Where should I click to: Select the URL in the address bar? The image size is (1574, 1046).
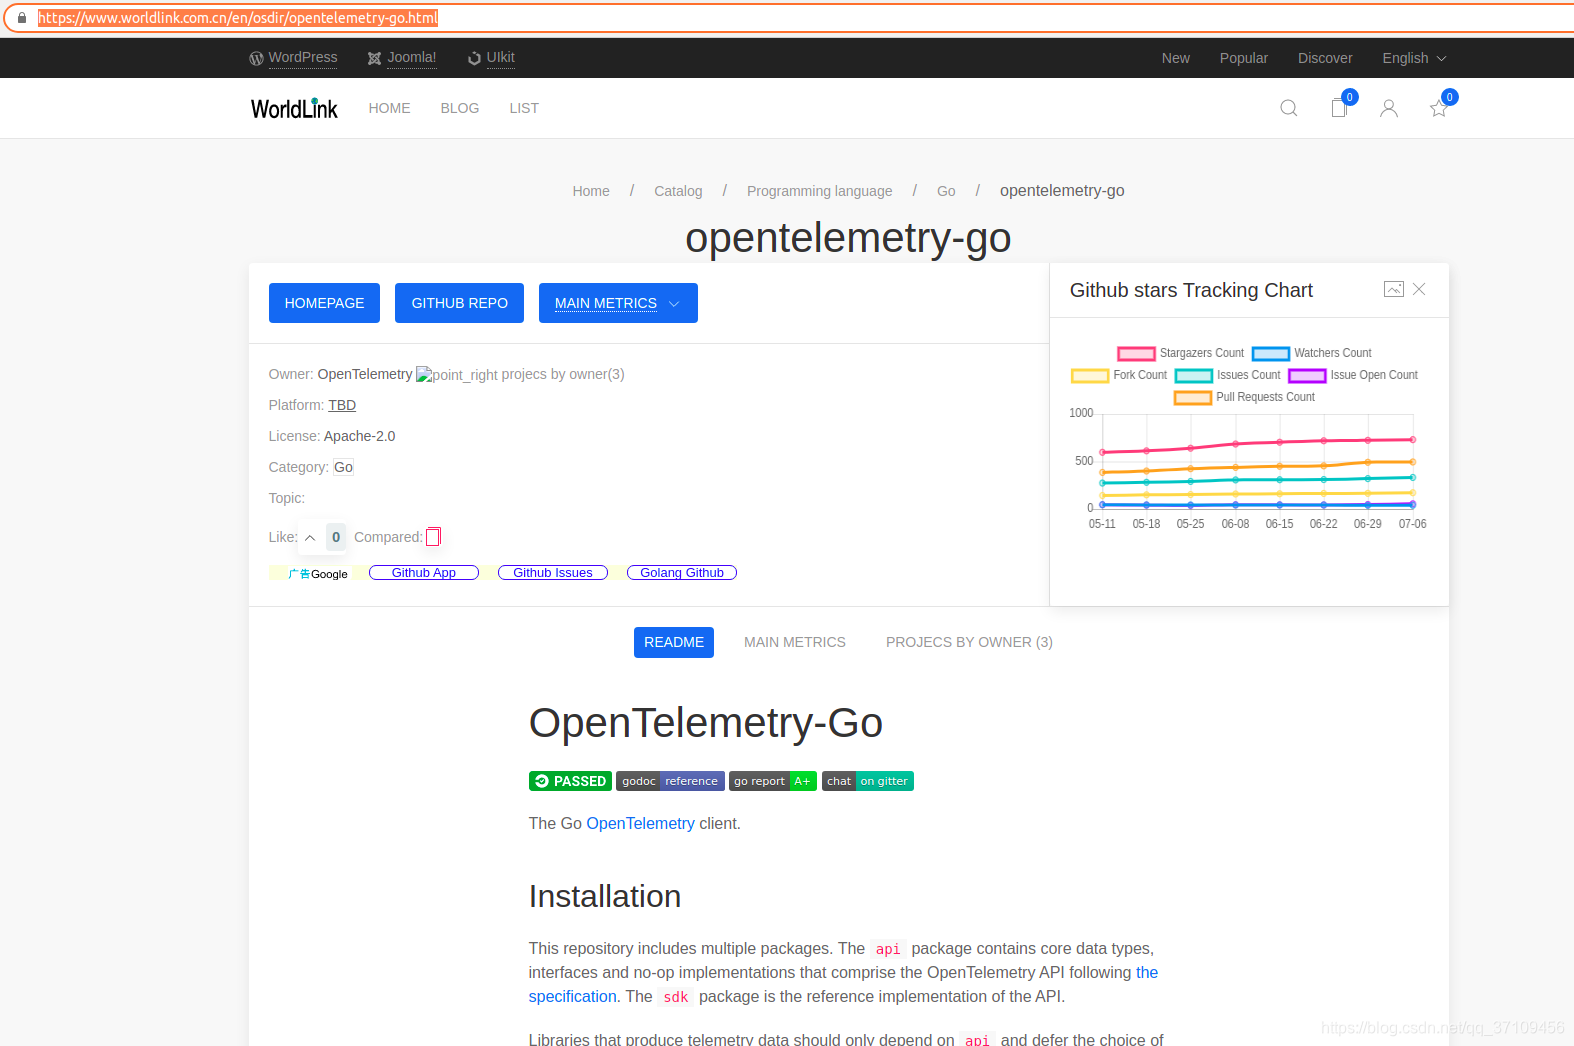238,18
